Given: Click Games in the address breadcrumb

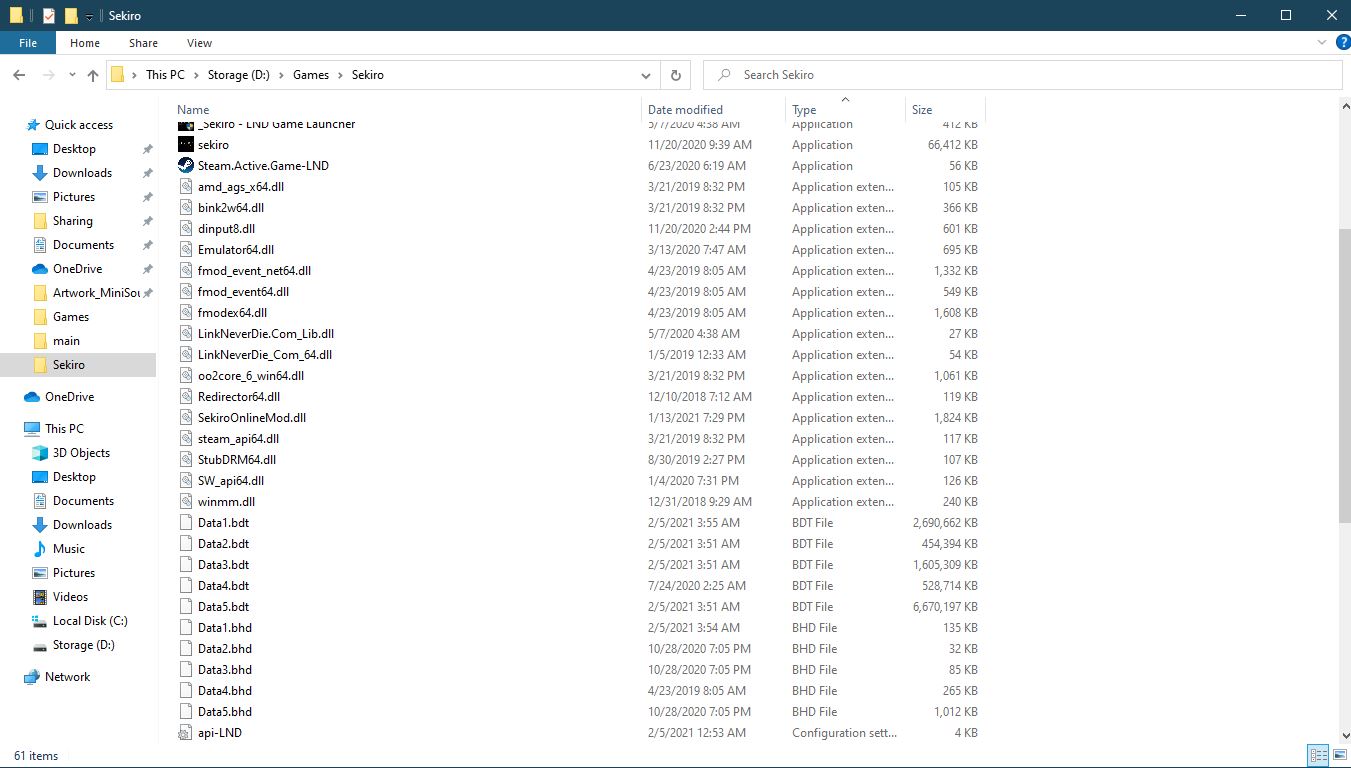Looking at the screenshot, I should pos(311,75).
